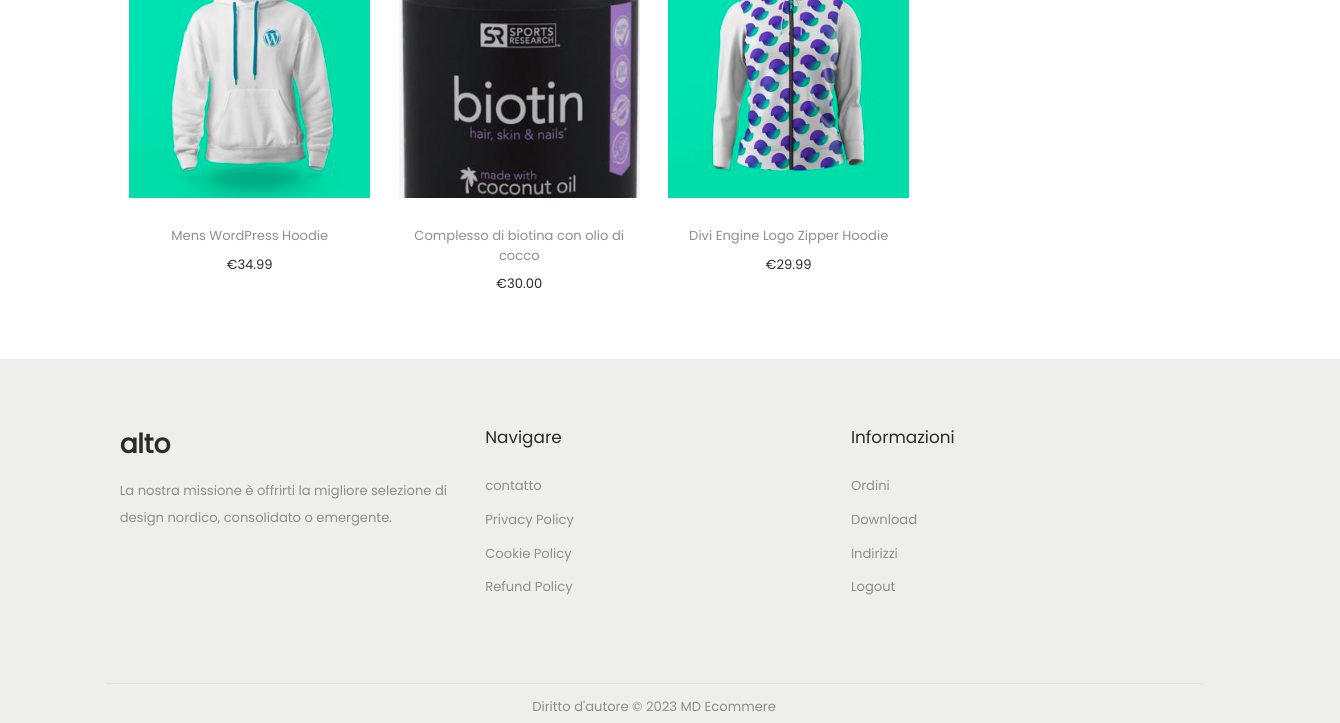Click the Mens WordPress Hoodie title

[x=249, y=236]
